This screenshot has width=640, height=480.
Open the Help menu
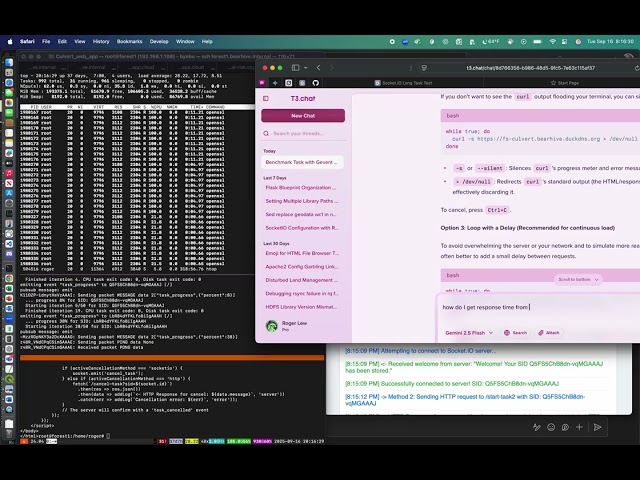(207, 42)
